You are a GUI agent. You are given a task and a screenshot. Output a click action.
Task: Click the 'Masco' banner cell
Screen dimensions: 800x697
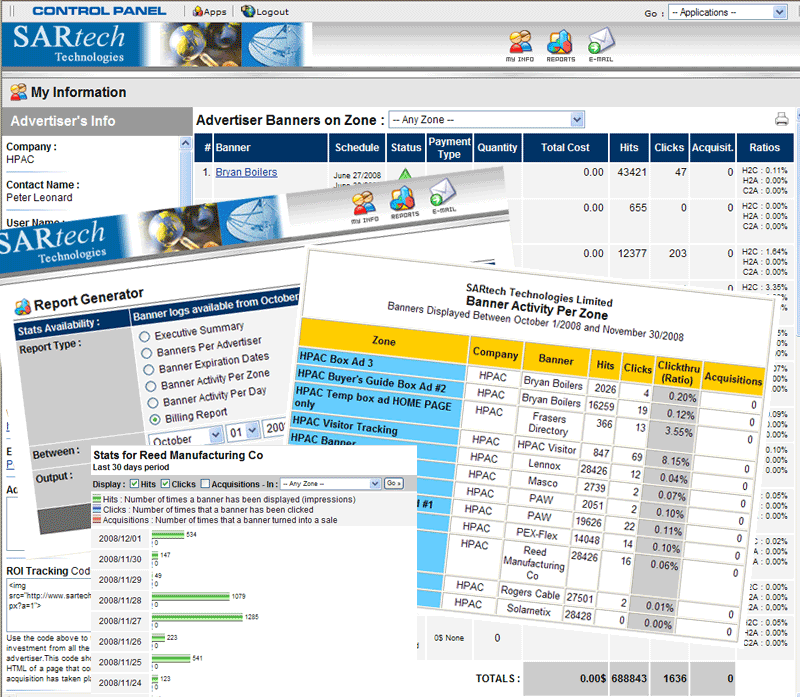(542, 482)
